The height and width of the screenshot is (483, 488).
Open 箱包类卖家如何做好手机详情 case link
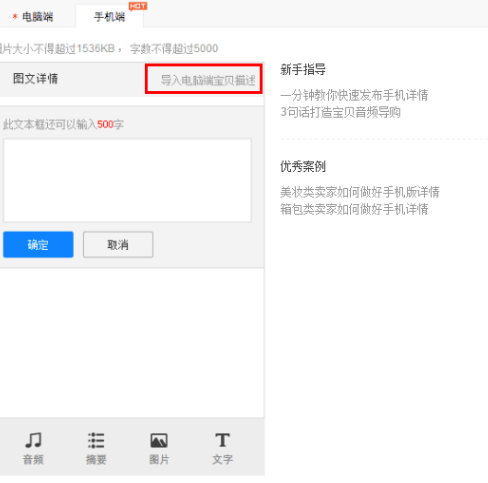(354, 209)
